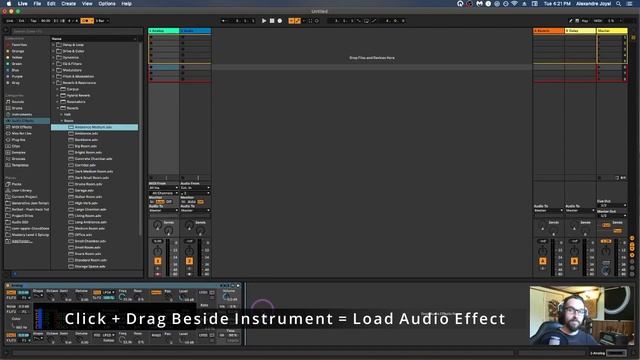Click the Ext sync button
The image size is (640, 360).
22,21
